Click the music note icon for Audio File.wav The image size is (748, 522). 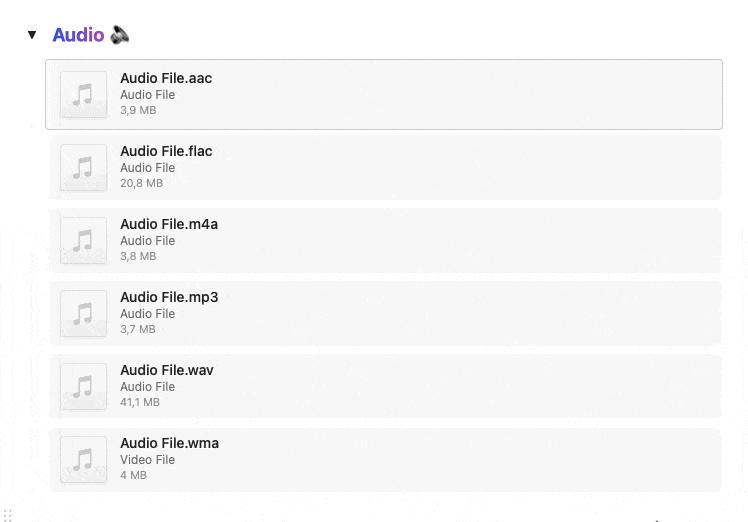83,386
